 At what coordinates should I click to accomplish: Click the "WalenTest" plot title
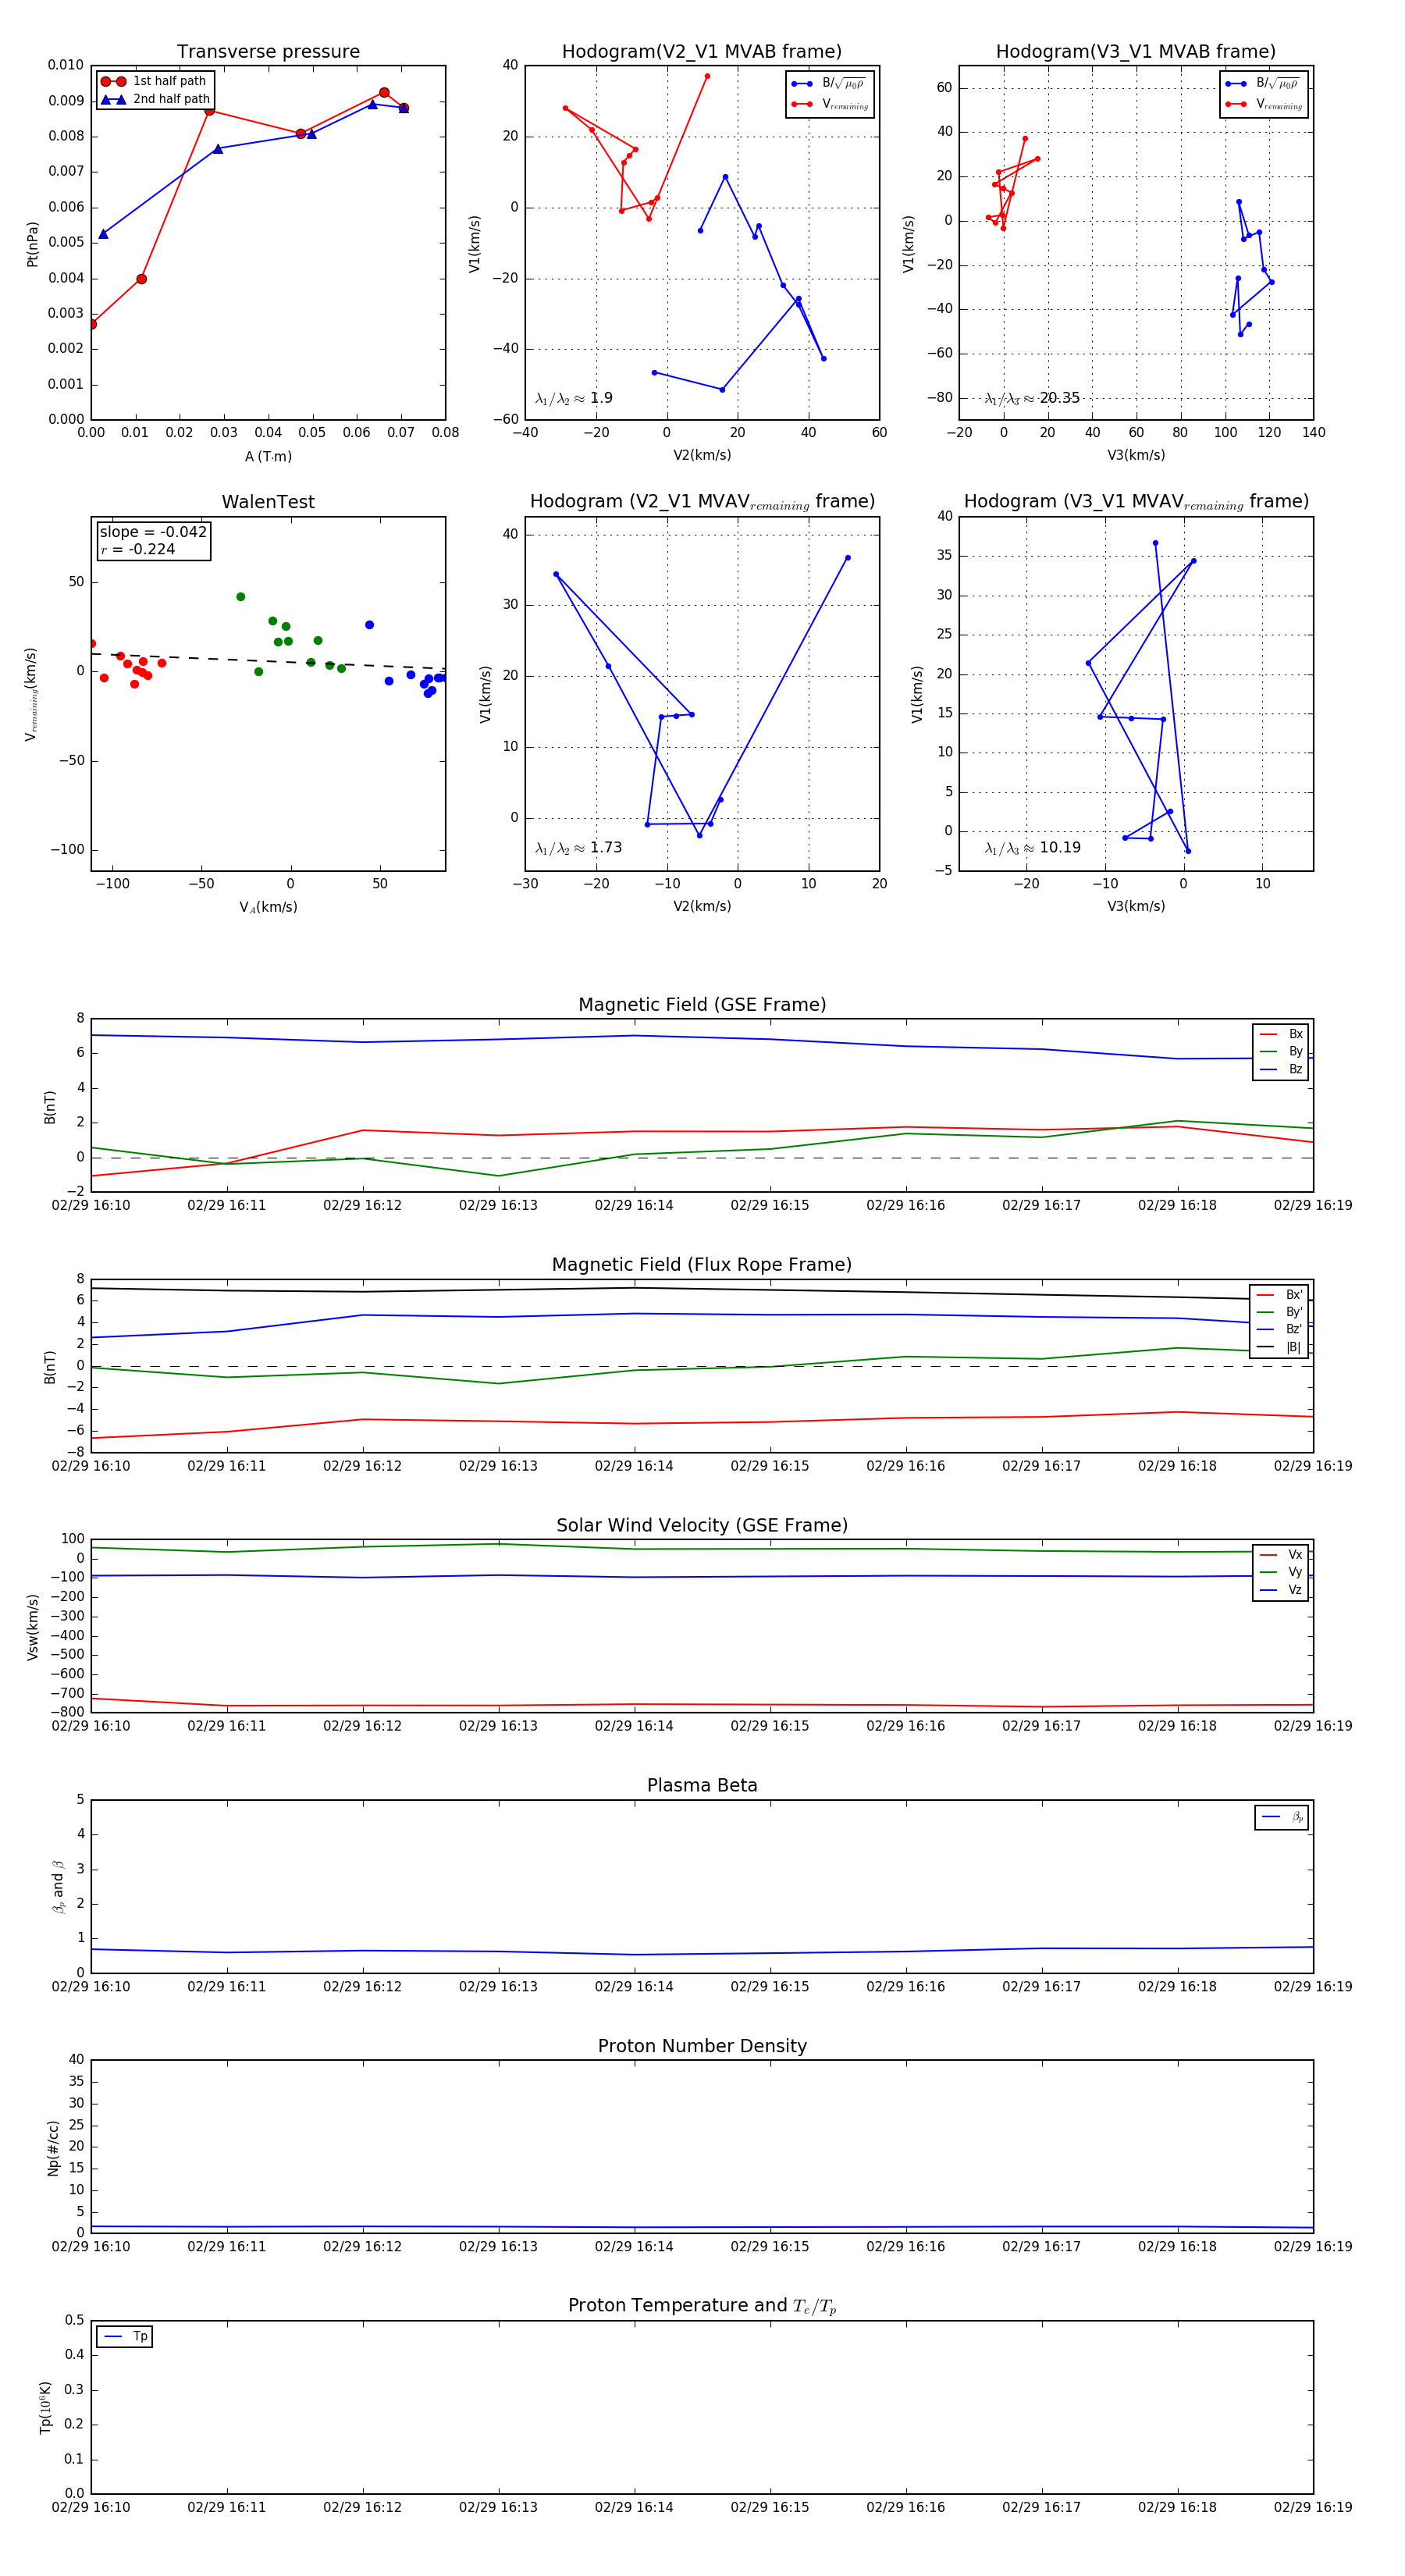(268, 502)
